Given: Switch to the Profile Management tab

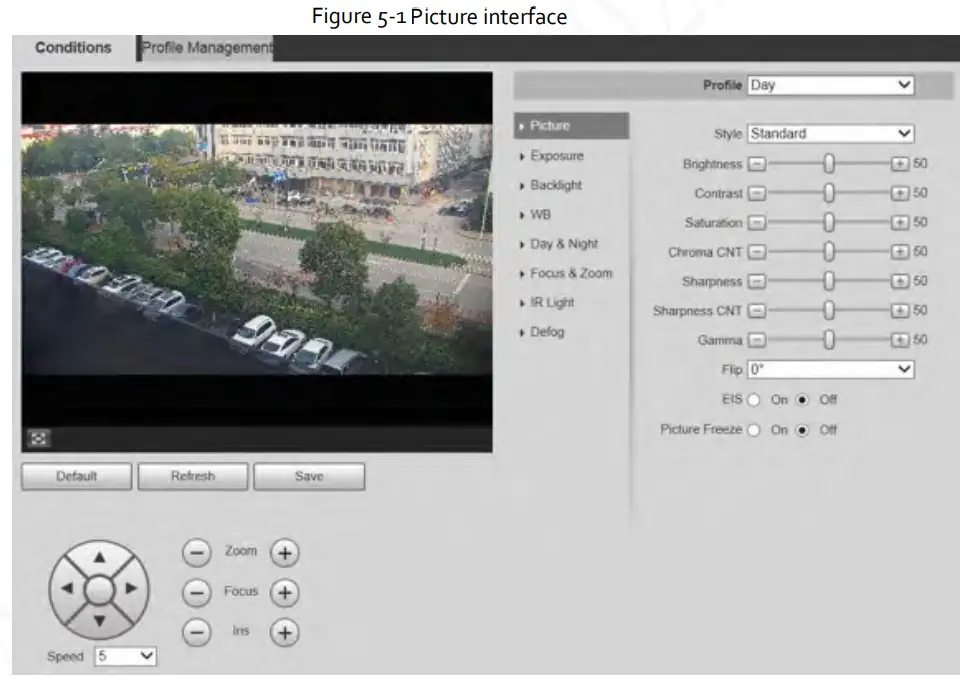Looking at the screenshot, I should click(204, 46).
